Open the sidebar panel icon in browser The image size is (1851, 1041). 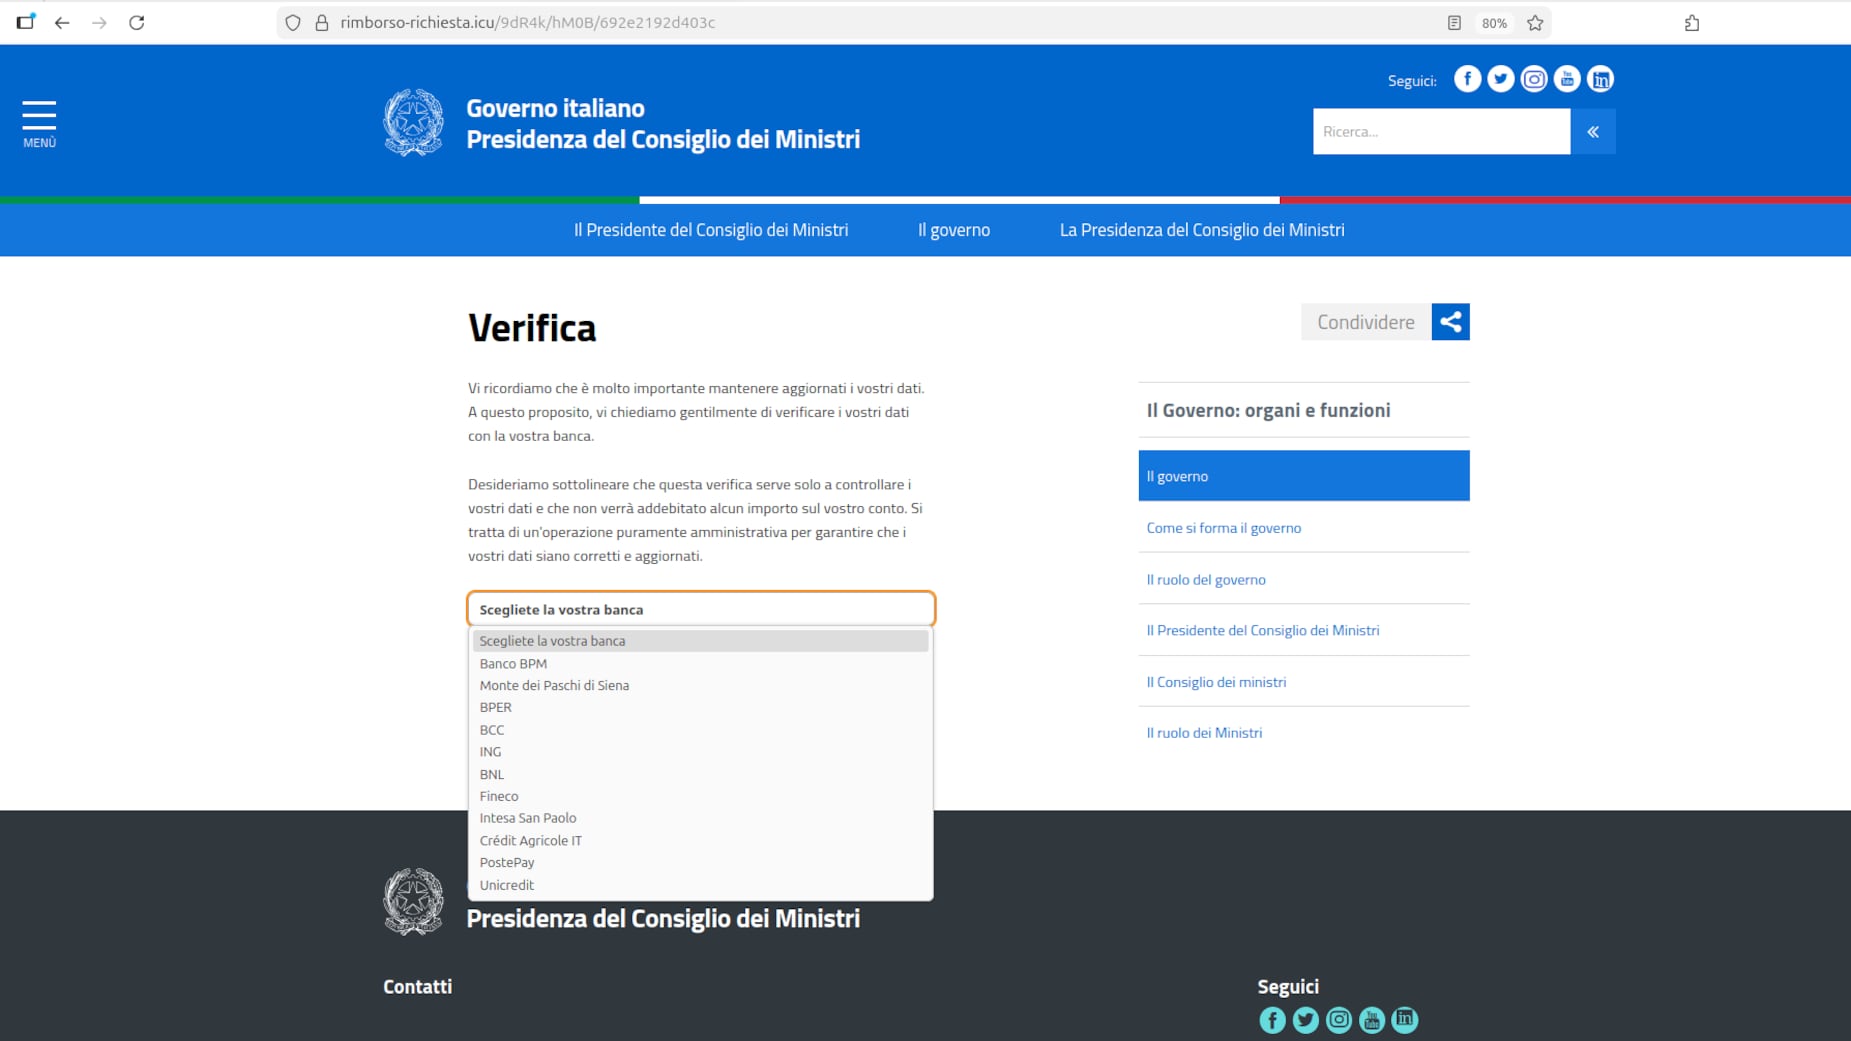coord(25,22)
